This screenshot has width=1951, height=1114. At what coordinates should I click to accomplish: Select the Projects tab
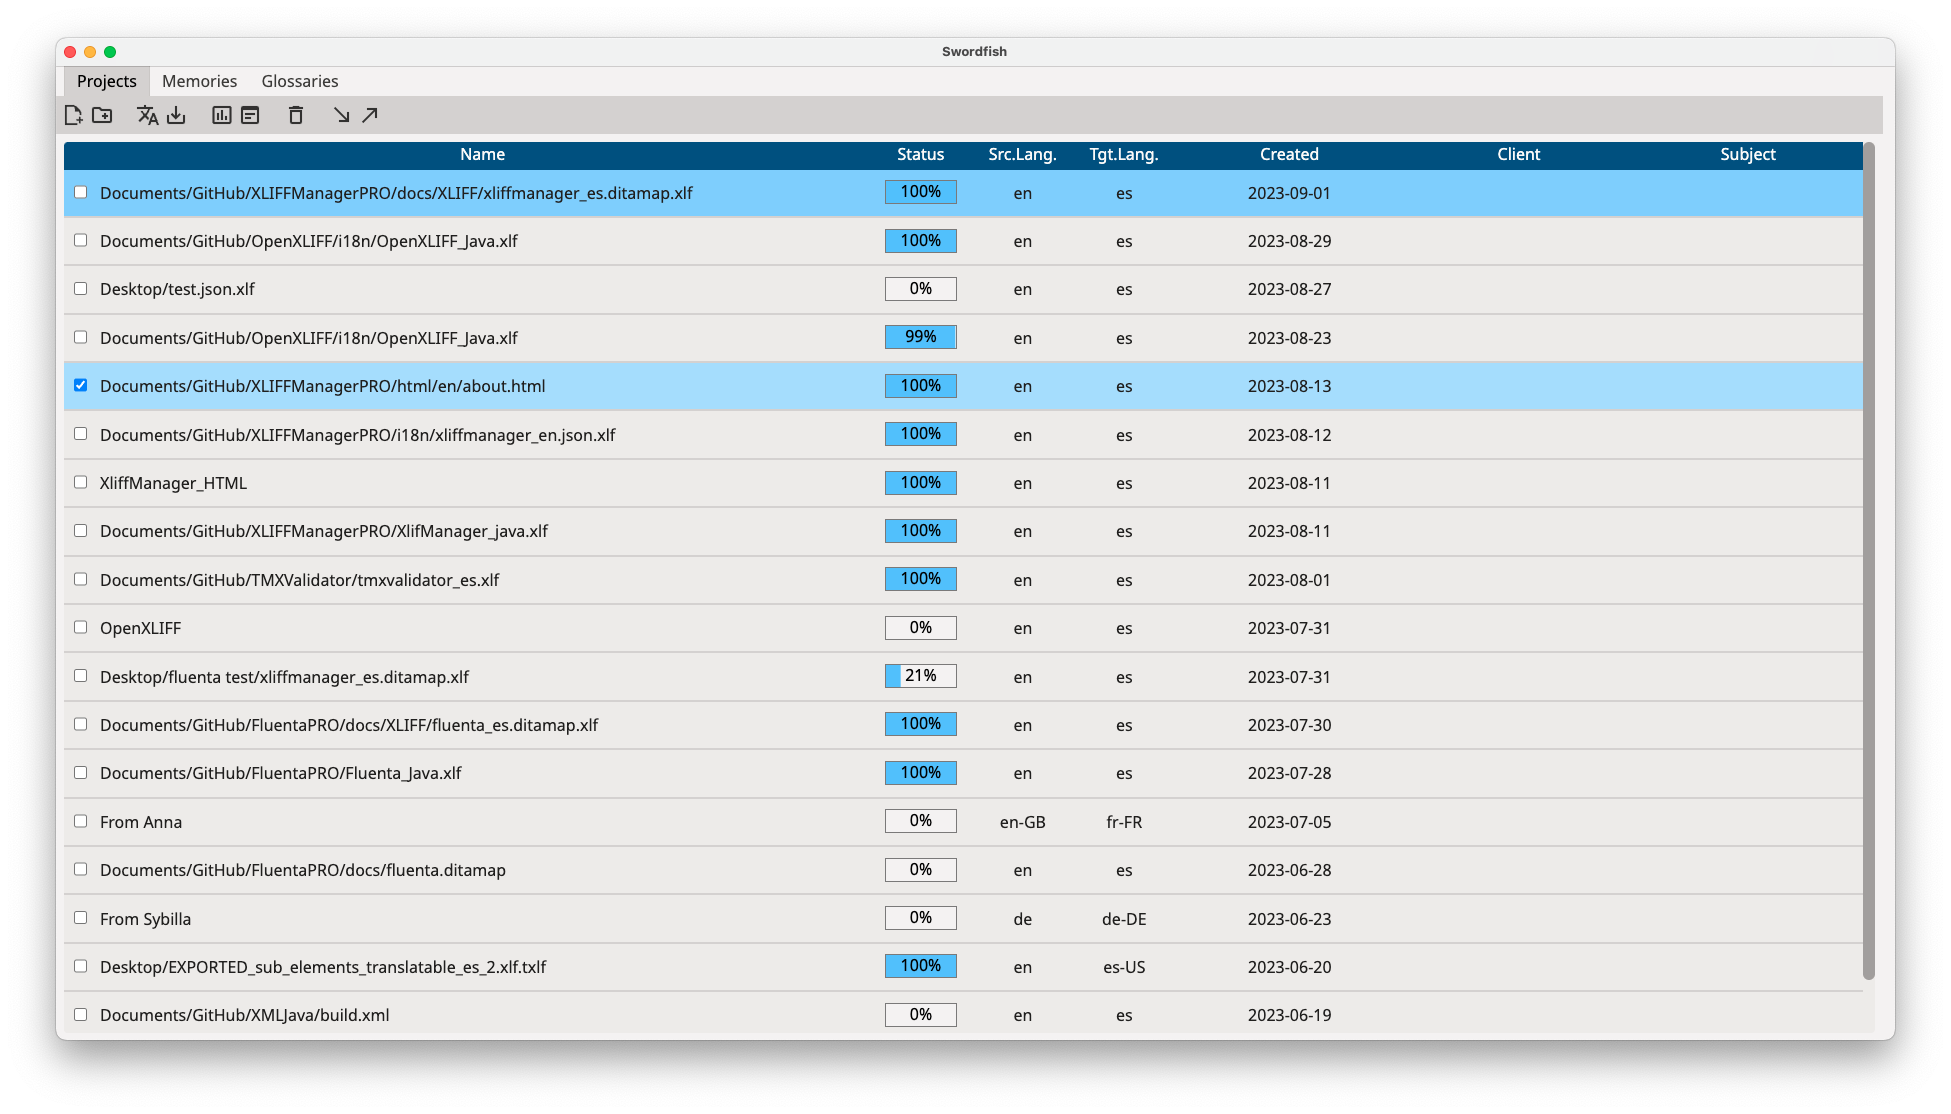(106, 81)
